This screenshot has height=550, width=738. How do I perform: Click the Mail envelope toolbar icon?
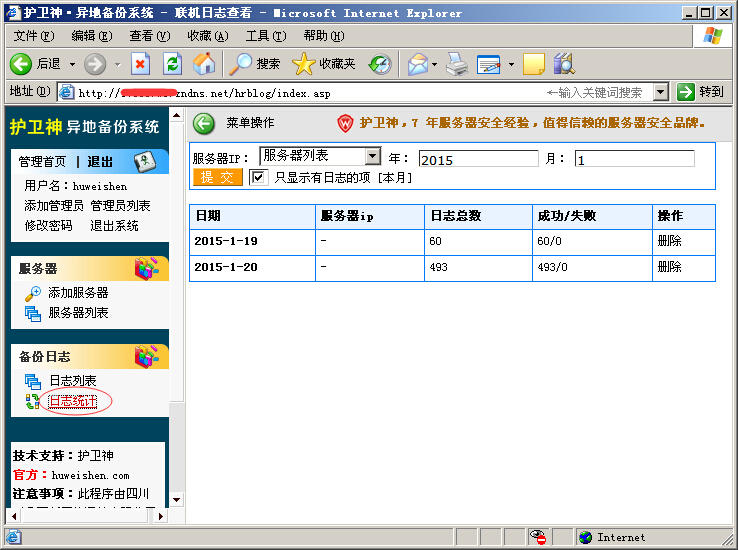coord(418,64)
